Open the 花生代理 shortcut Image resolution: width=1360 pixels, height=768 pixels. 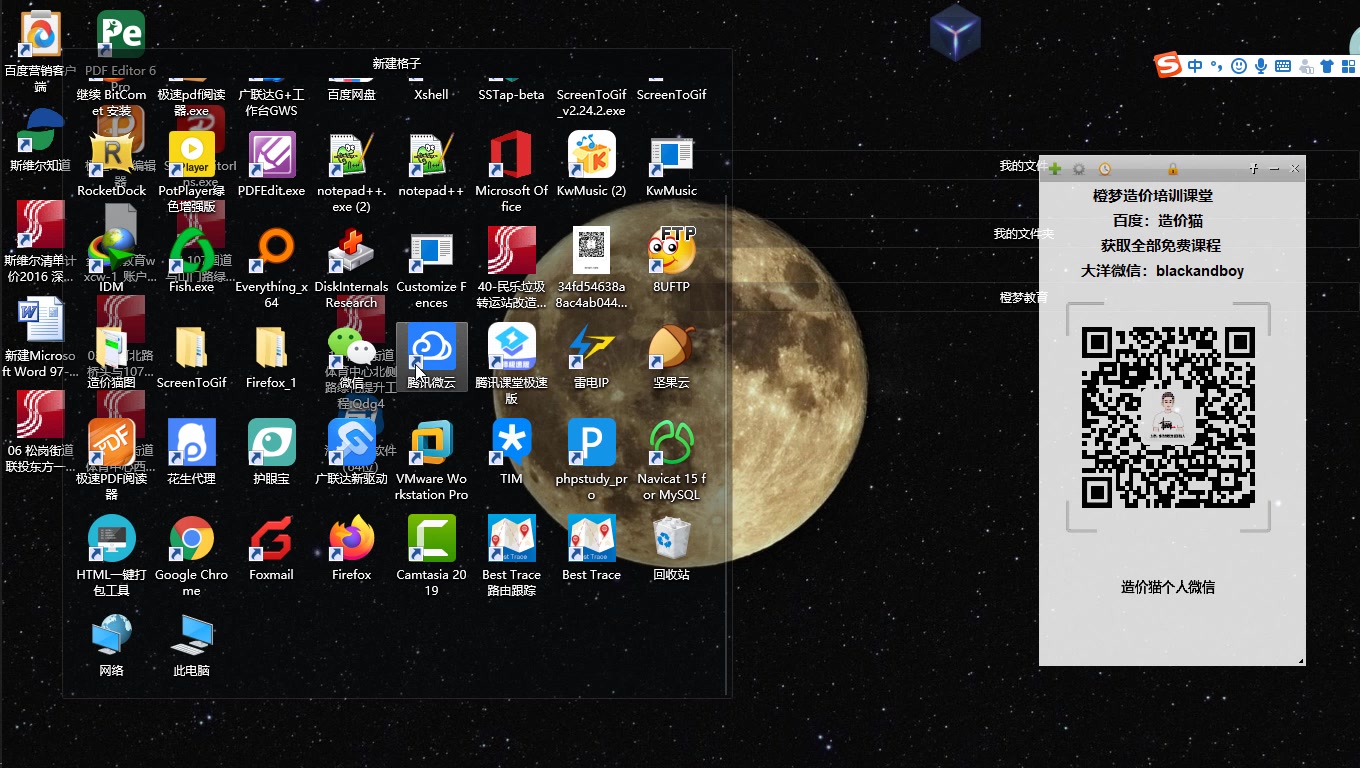coord(192,452)
